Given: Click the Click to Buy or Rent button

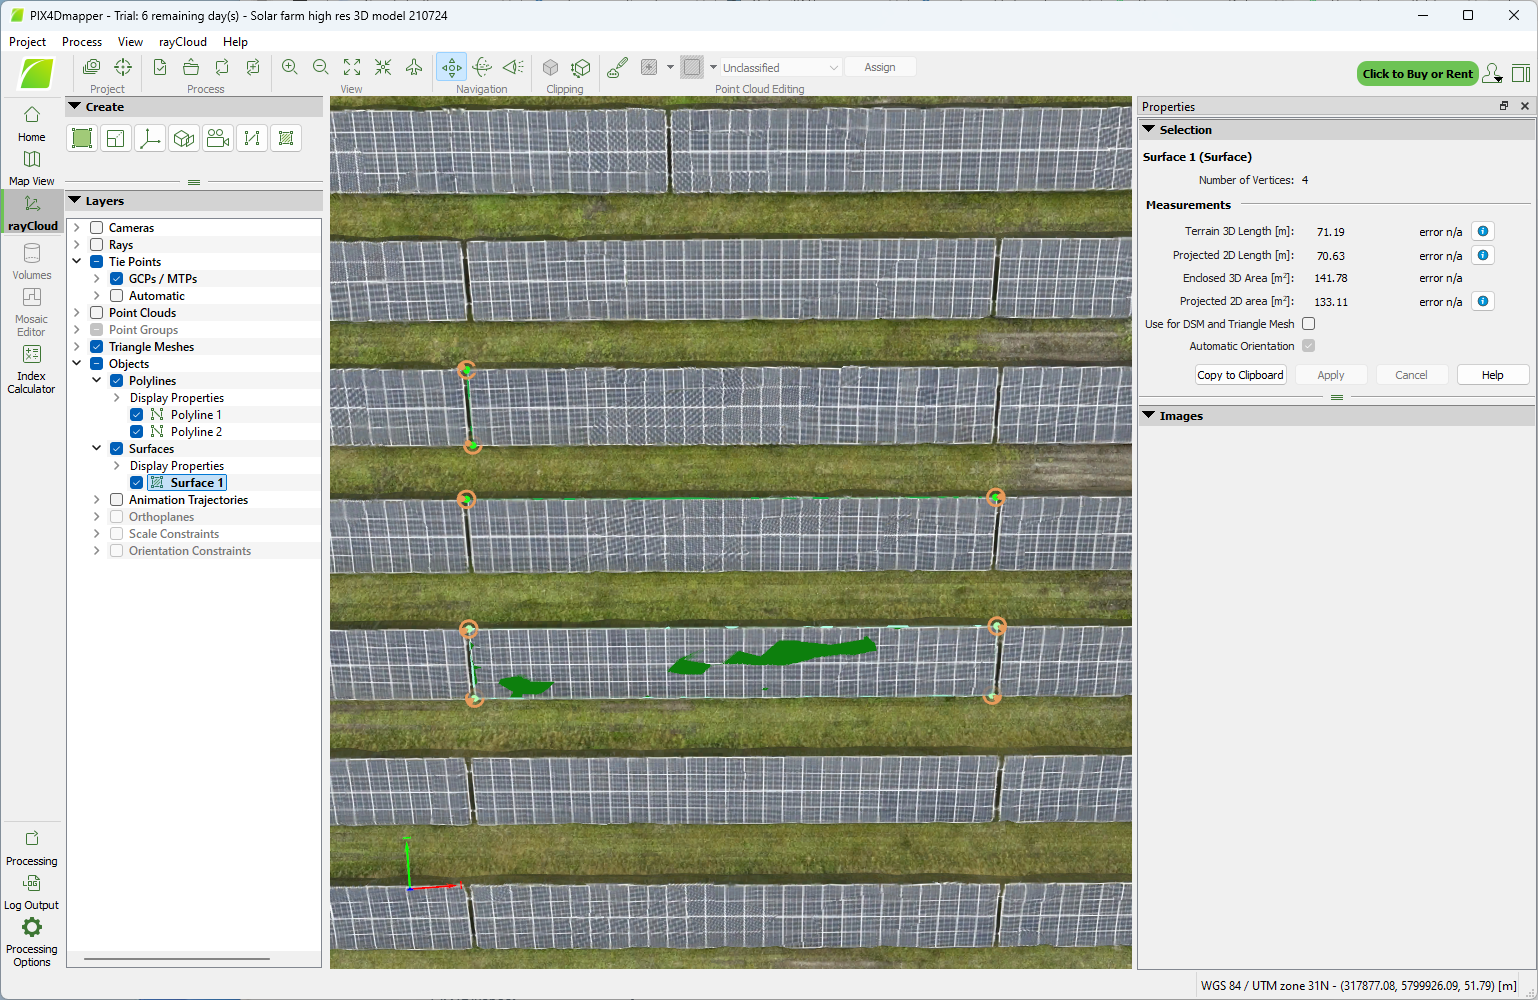Looking at the screenshot, I should pyautogui.click(x=1417, y=74).
